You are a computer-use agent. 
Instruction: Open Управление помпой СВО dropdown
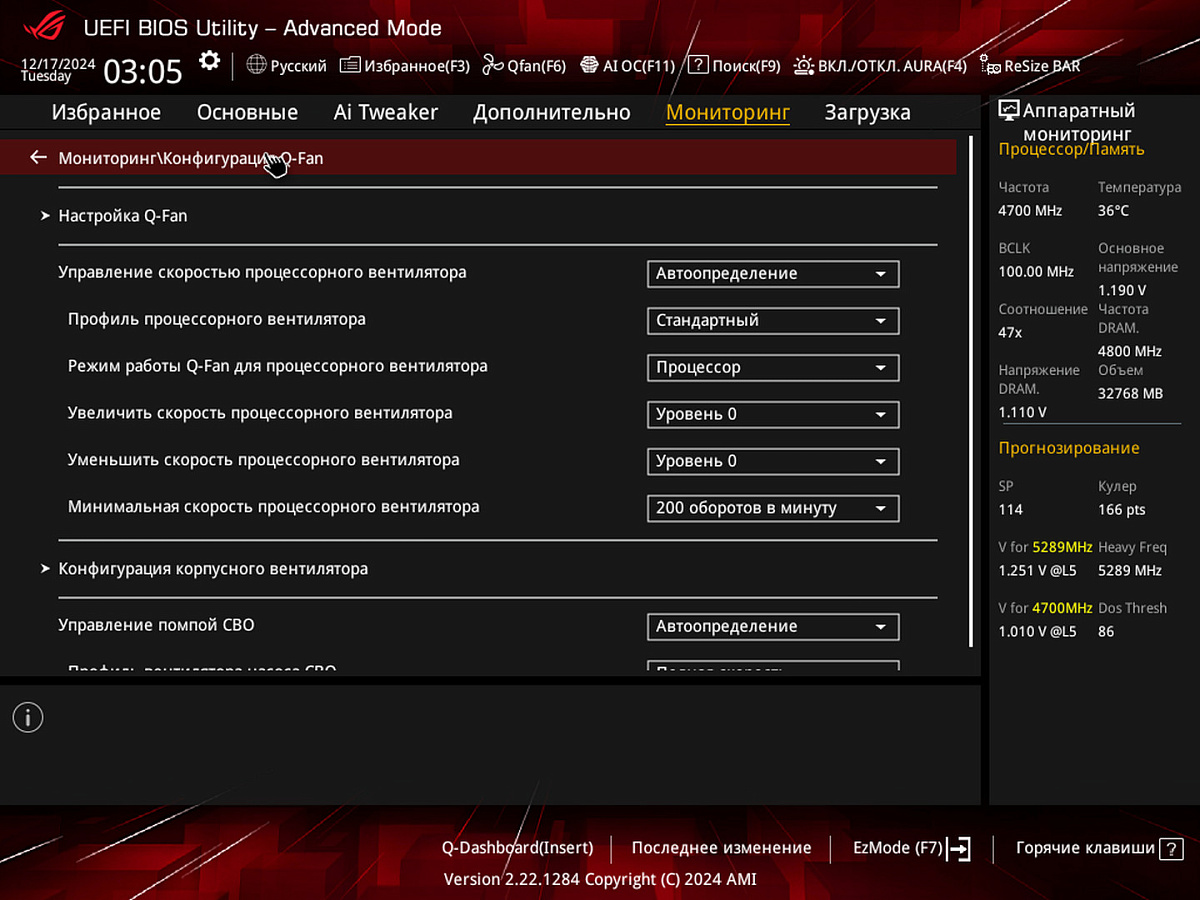coord(773,627)
